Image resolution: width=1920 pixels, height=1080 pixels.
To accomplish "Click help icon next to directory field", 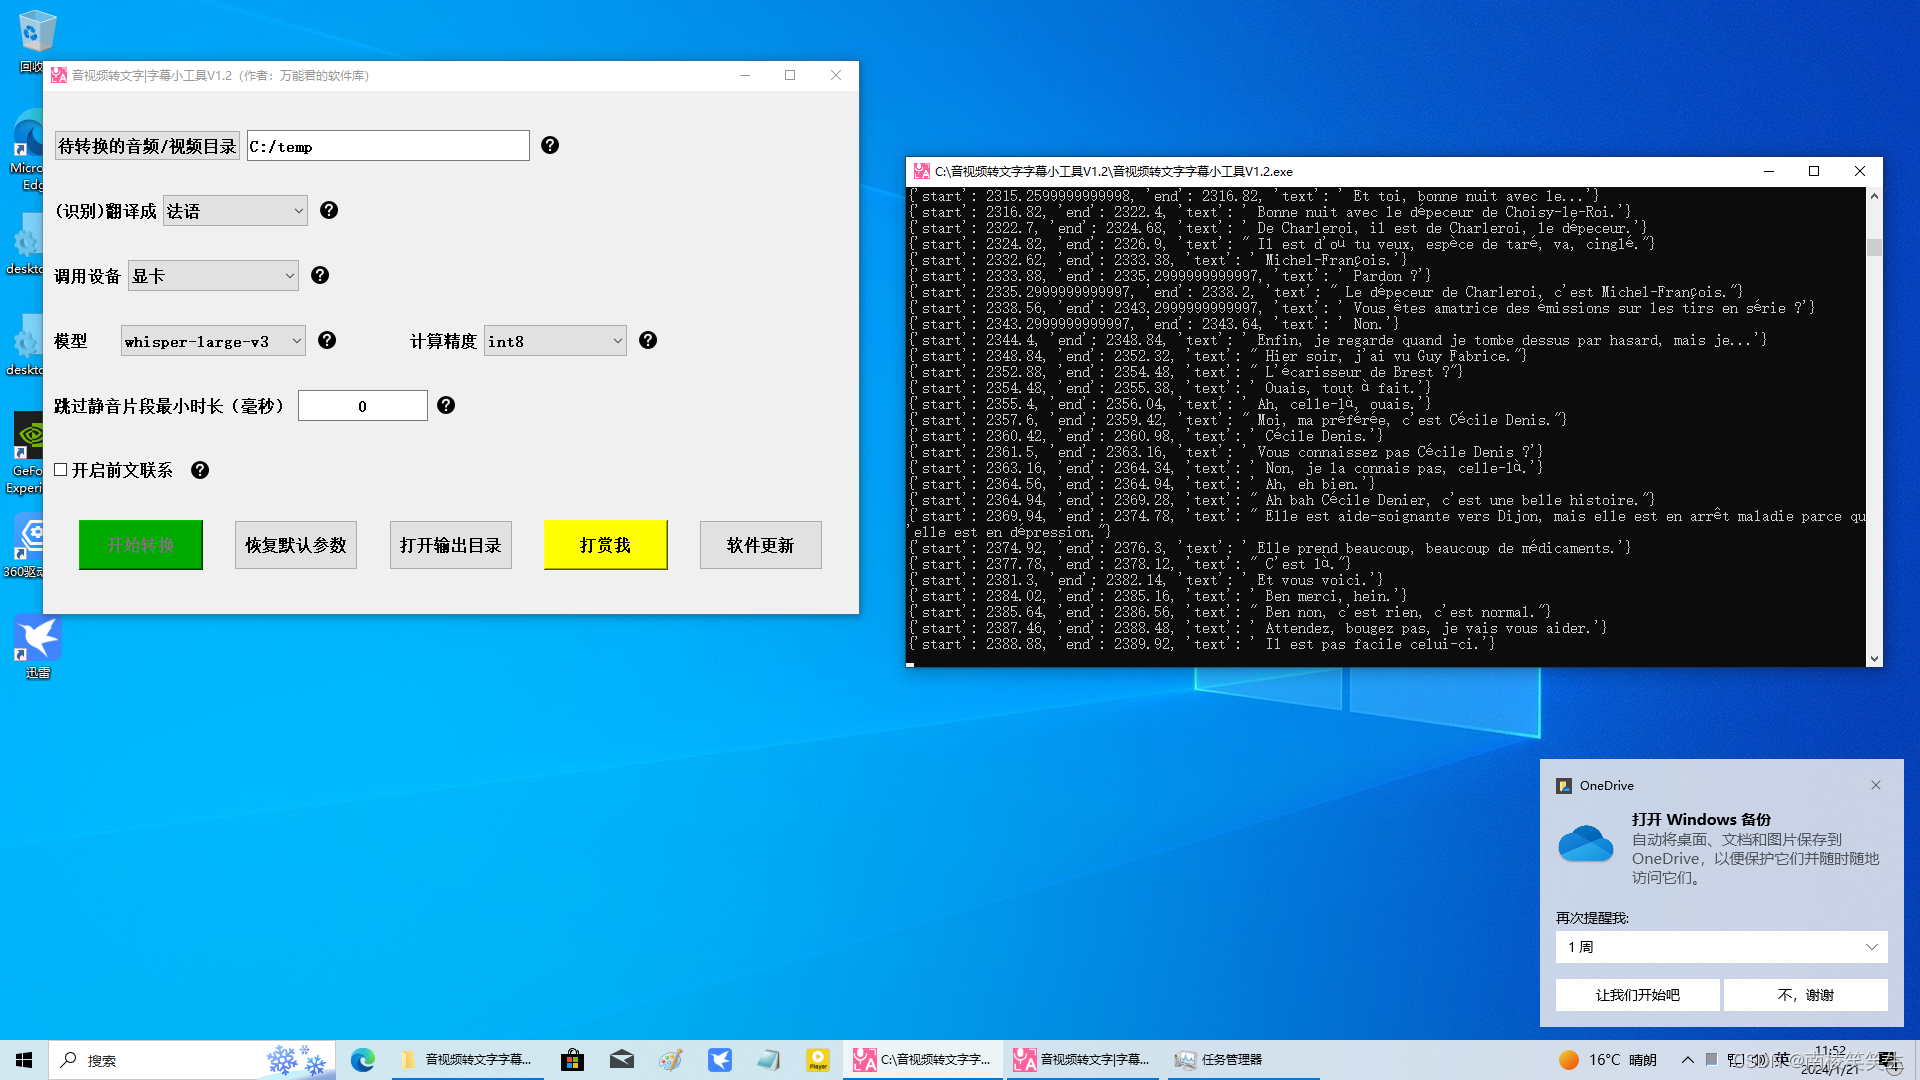I will click(x=549, y=146).
